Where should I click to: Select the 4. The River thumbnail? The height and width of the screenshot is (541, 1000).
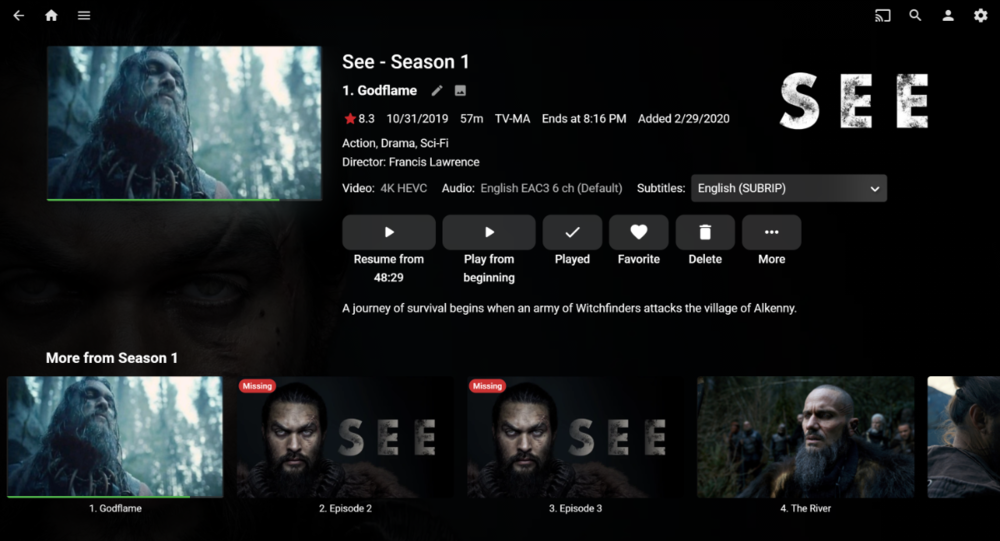pyautogui.click(x=805, y=437)
